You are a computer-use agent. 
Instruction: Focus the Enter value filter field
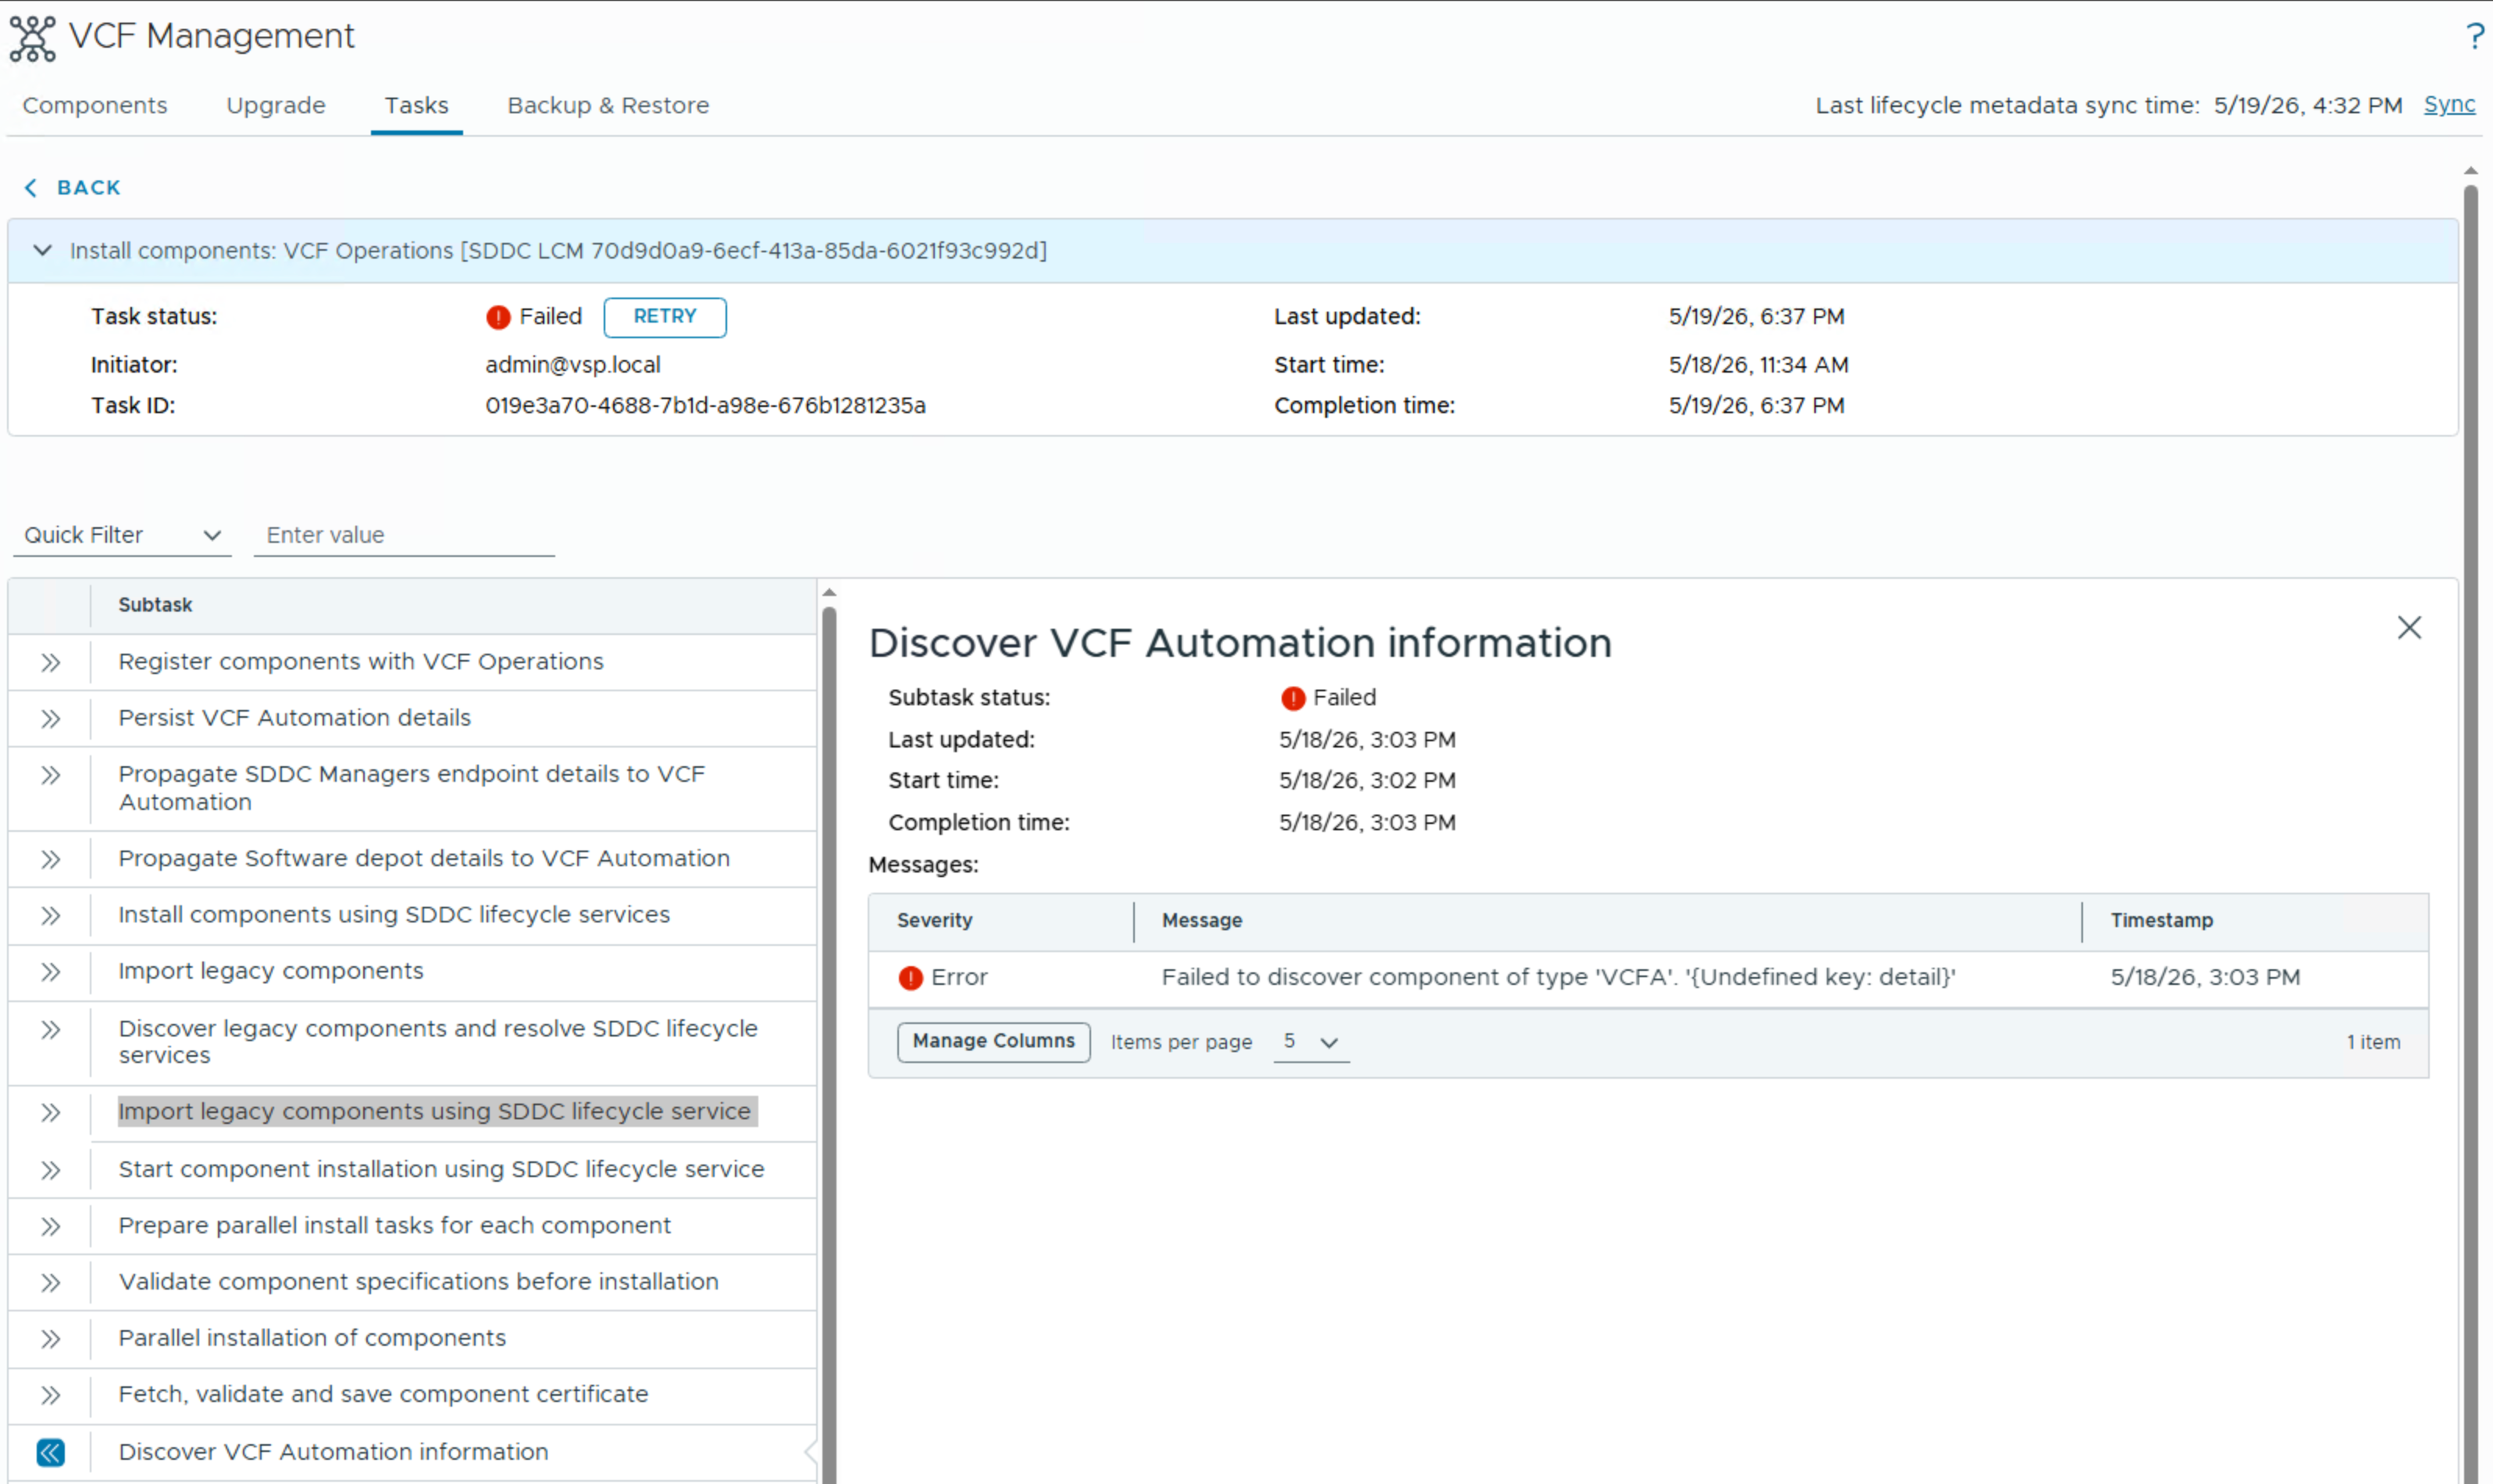(x=404, y=535)
